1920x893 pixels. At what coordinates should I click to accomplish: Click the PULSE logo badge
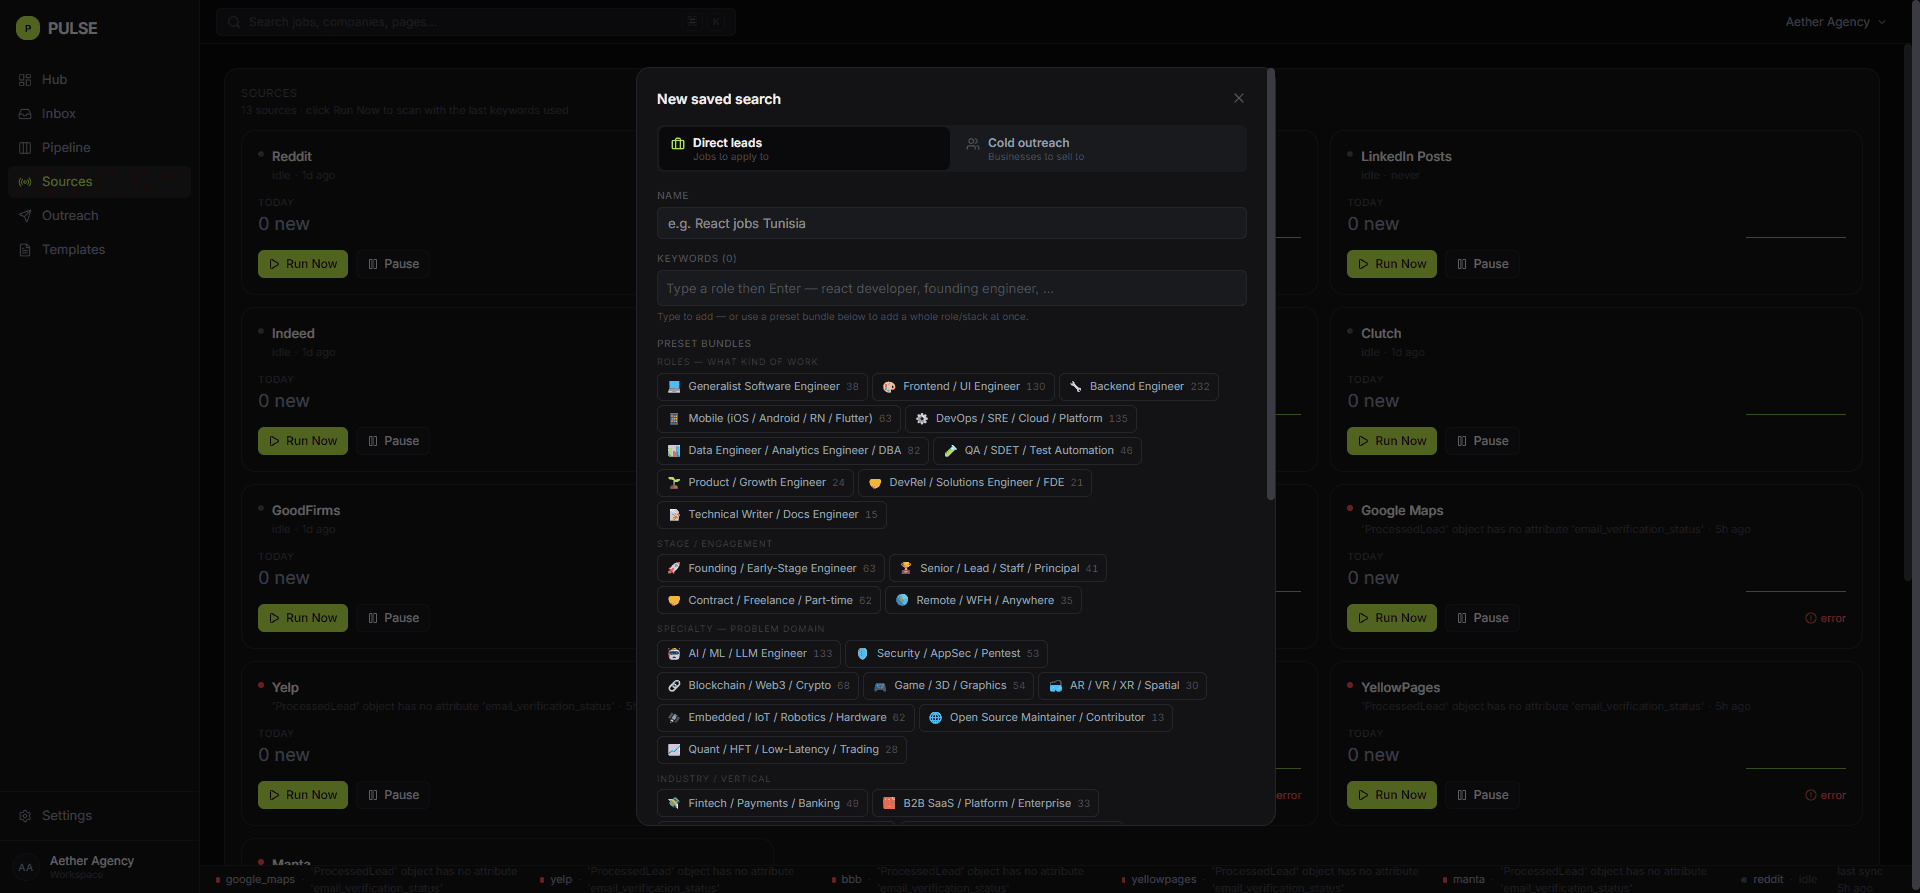click(x=28, y=28)
